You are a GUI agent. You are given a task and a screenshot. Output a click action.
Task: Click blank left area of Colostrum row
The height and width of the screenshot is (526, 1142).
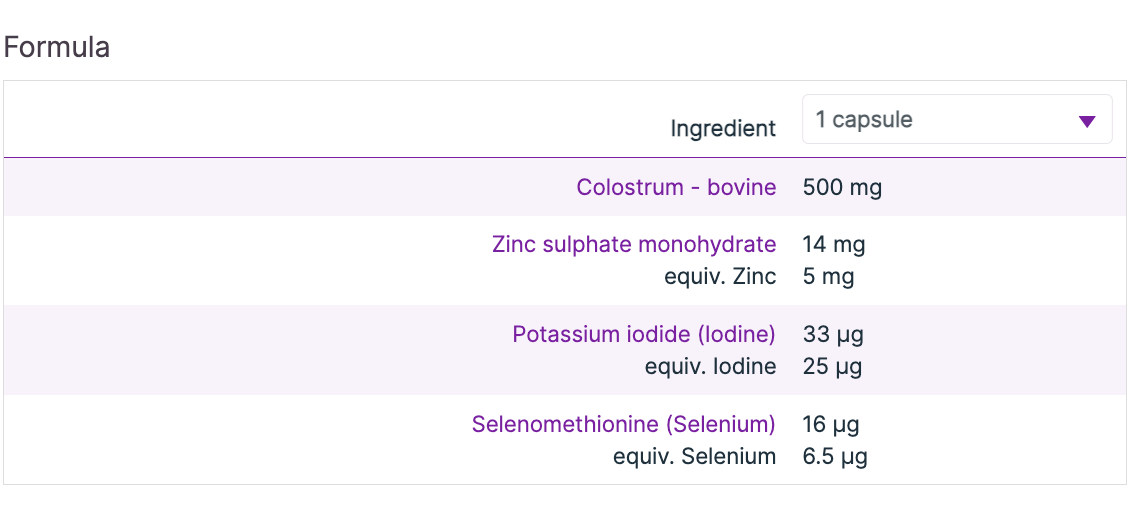[250, 188]
